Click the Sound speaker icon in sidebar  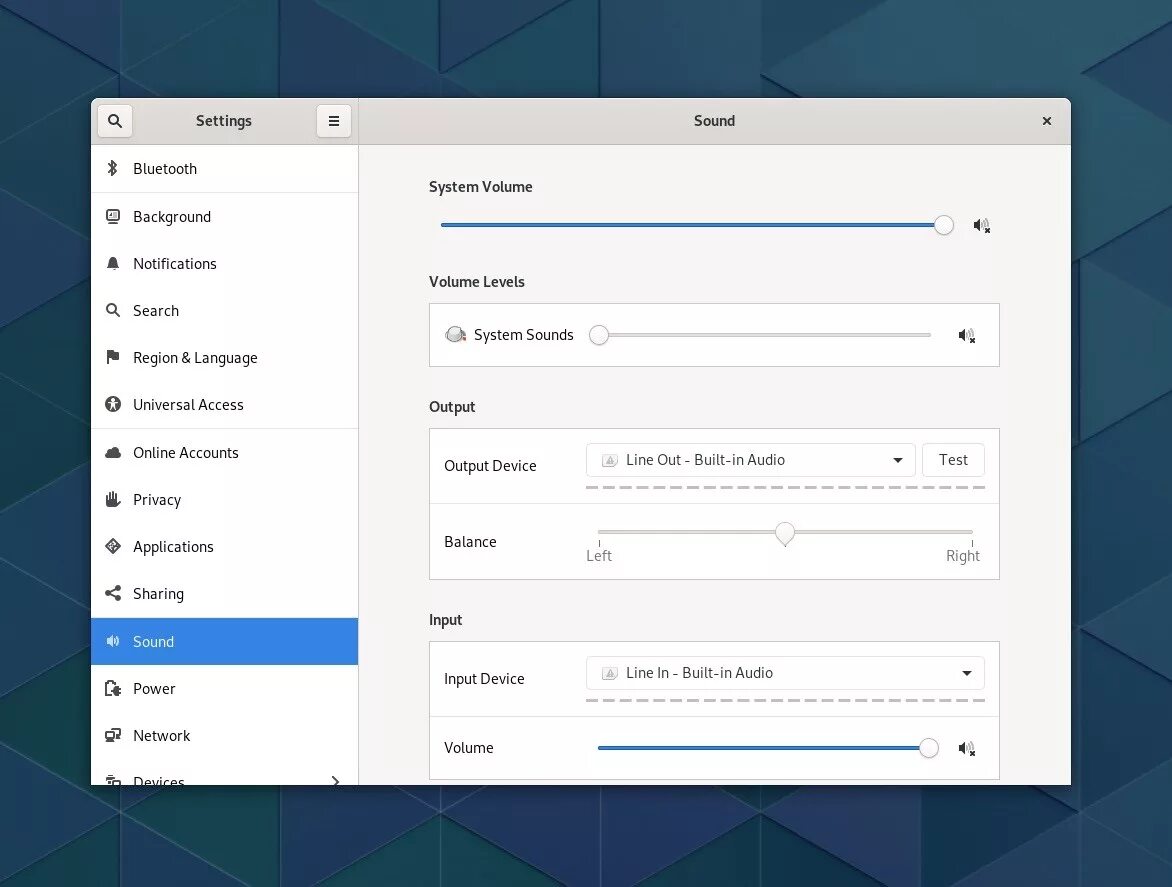point(113,641)
